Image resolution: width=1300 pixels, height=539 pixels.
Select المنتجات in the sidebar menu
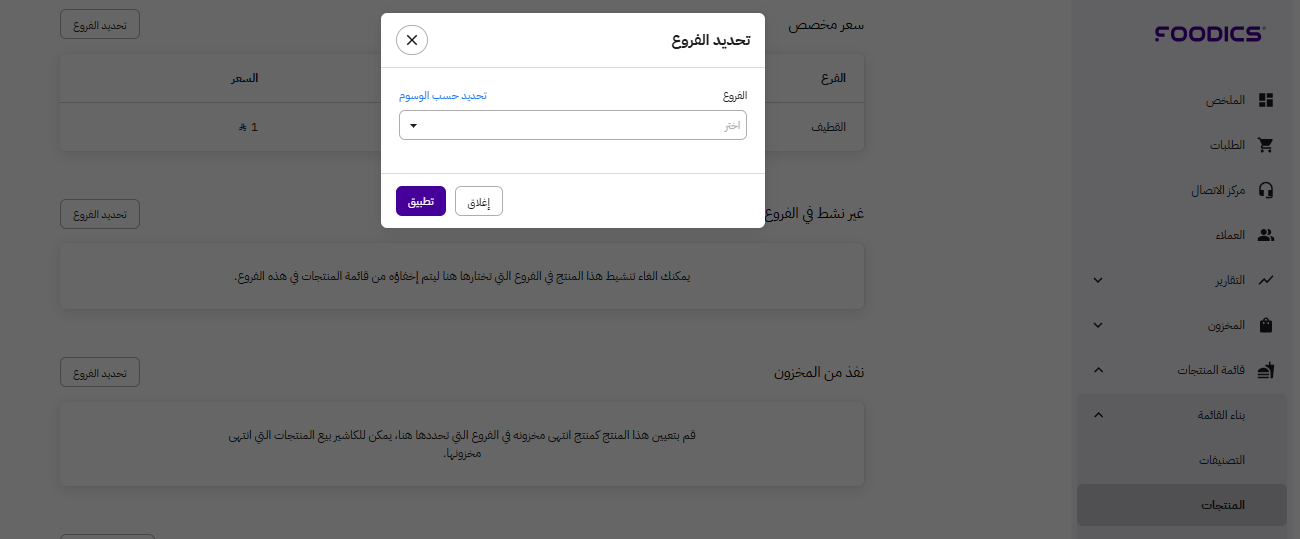(1222, 505)
